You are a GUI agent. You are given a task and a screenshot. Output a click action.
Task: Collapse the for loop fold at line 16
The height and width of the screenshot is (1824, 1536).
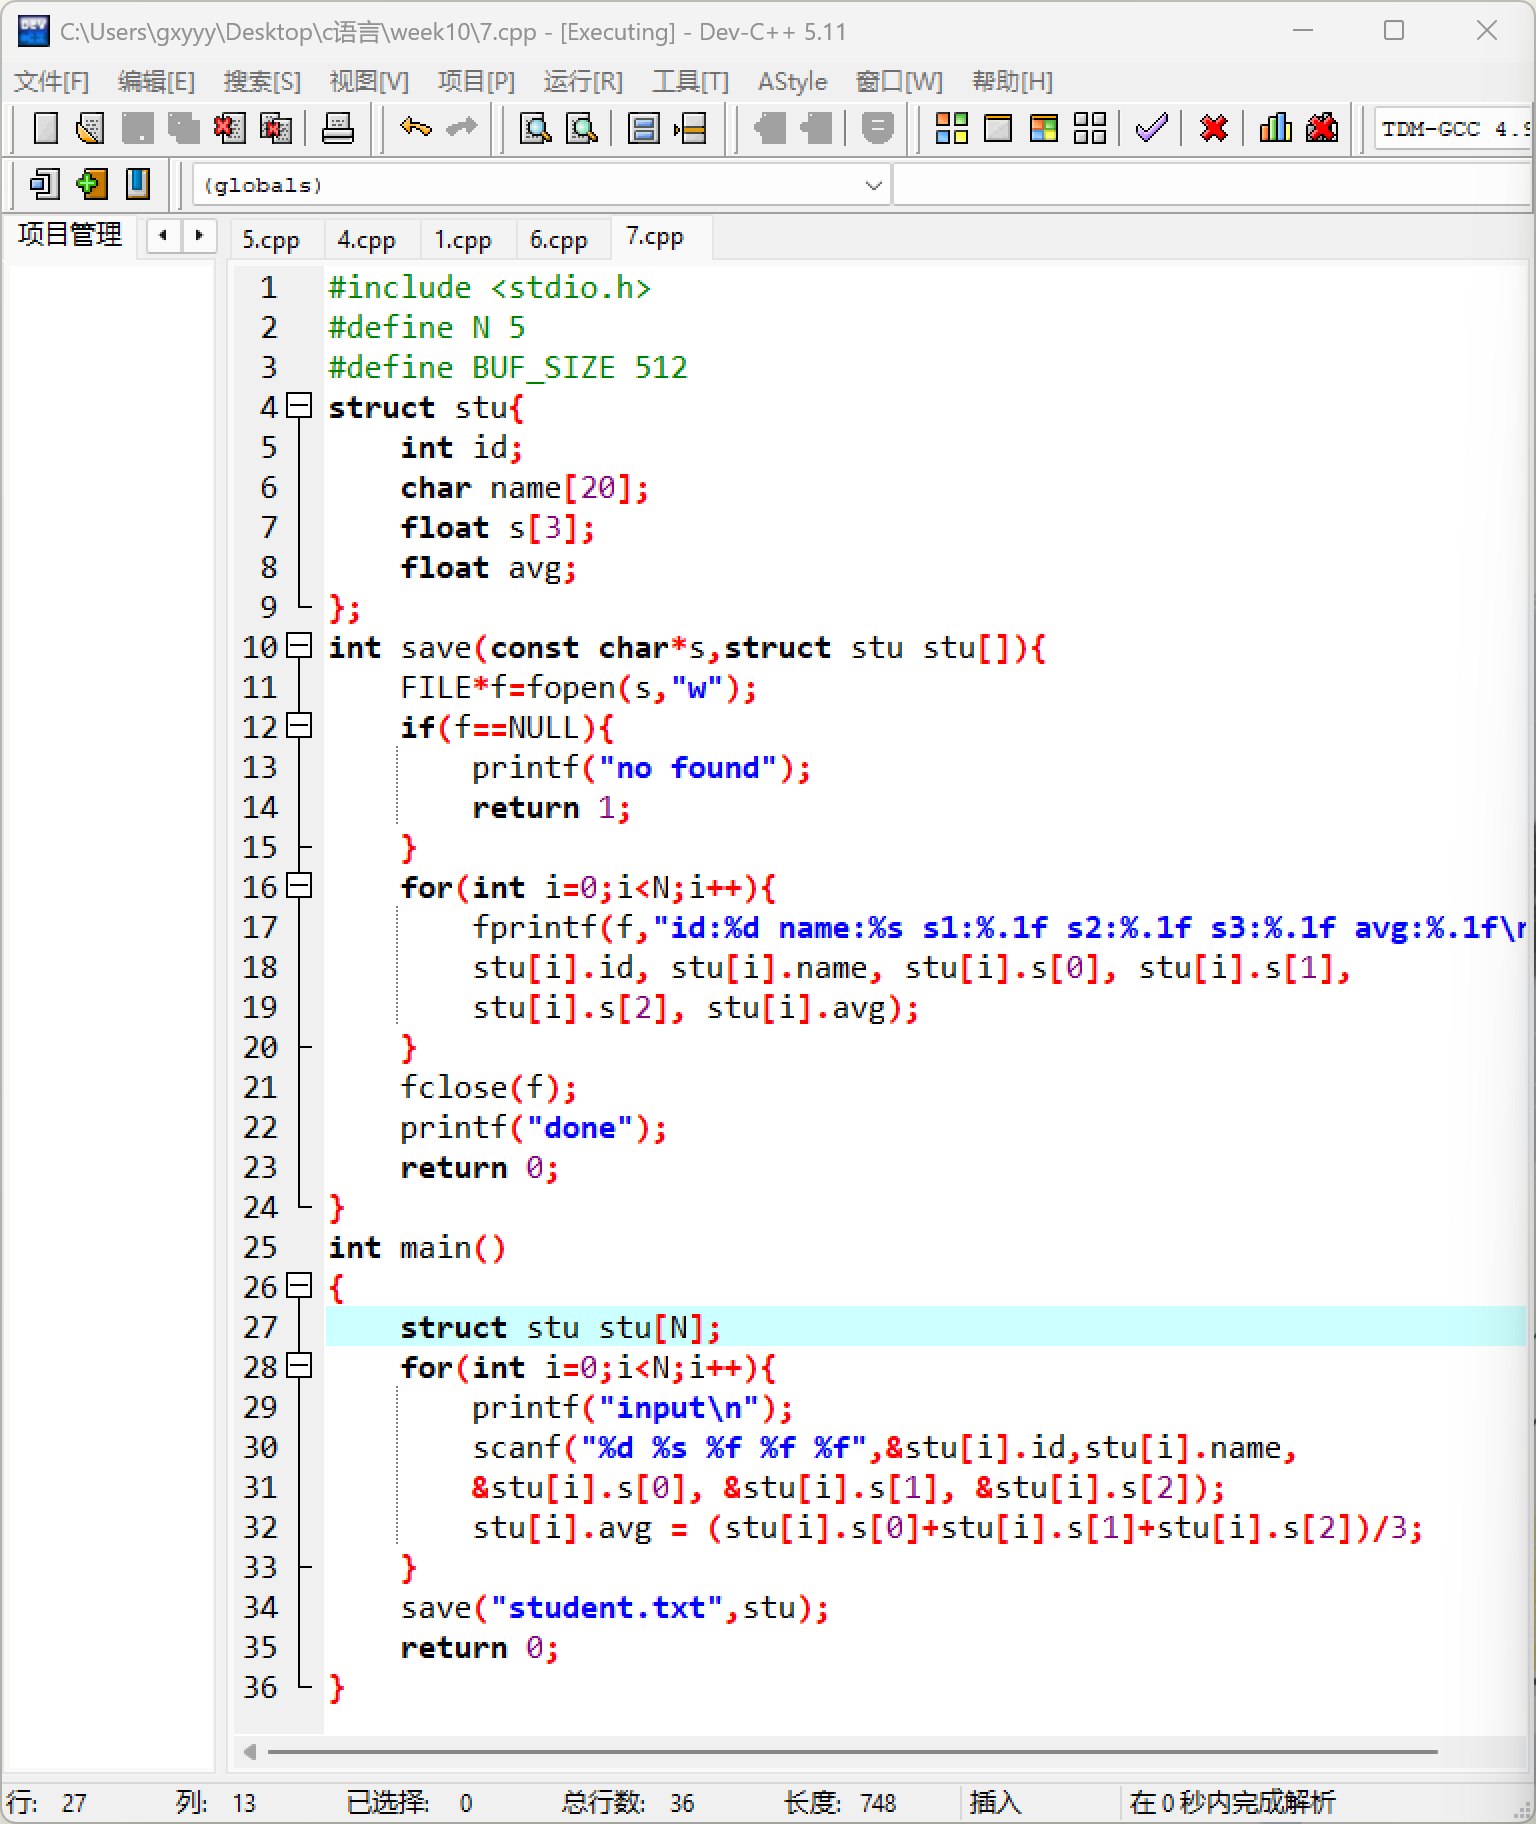pyautogui.click(x=299, y=886)
